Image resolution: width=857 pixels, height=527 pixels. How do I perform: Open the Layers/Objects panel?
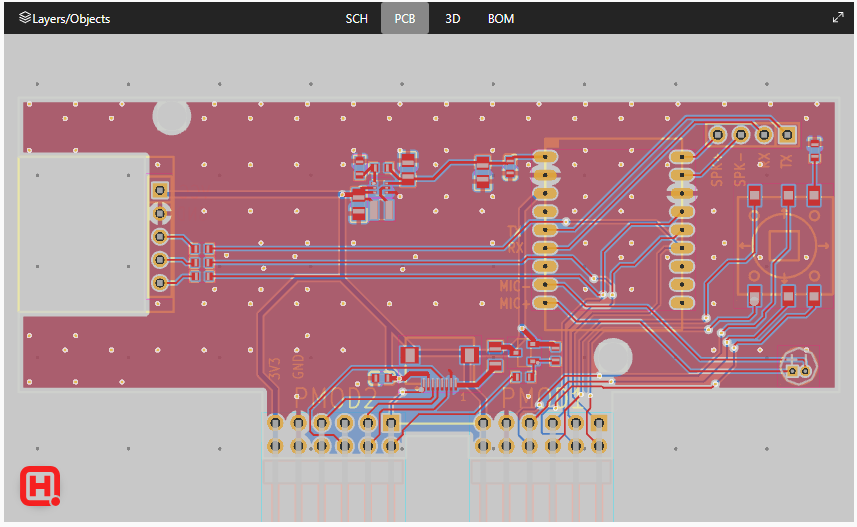64,19
